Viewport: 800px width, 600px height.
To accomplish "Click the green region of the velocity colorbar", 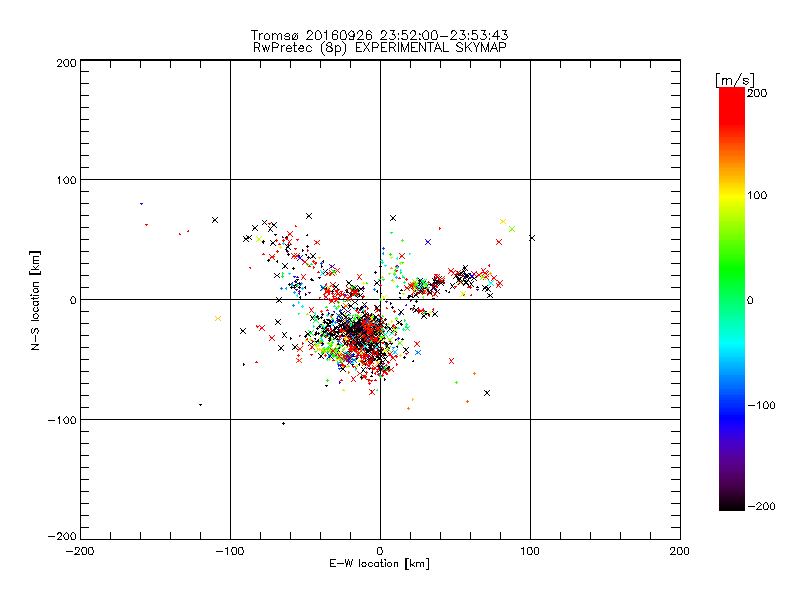I will click(732, 270).
